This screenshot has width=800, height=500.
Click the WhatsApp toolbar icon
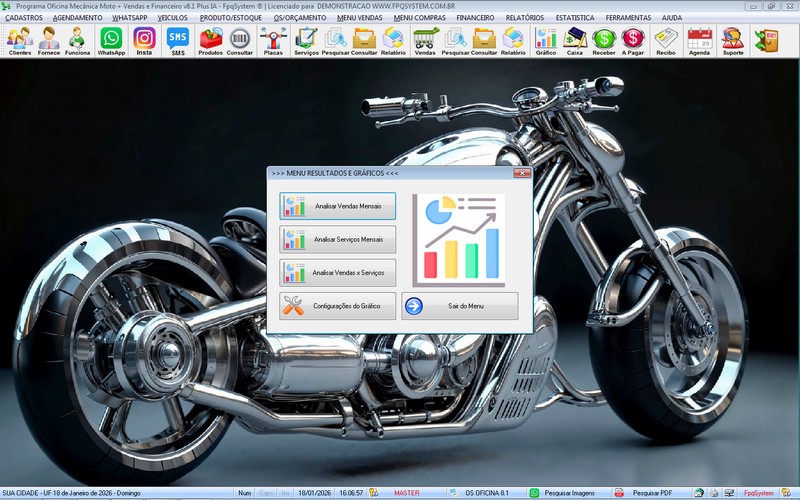(111, 40)
